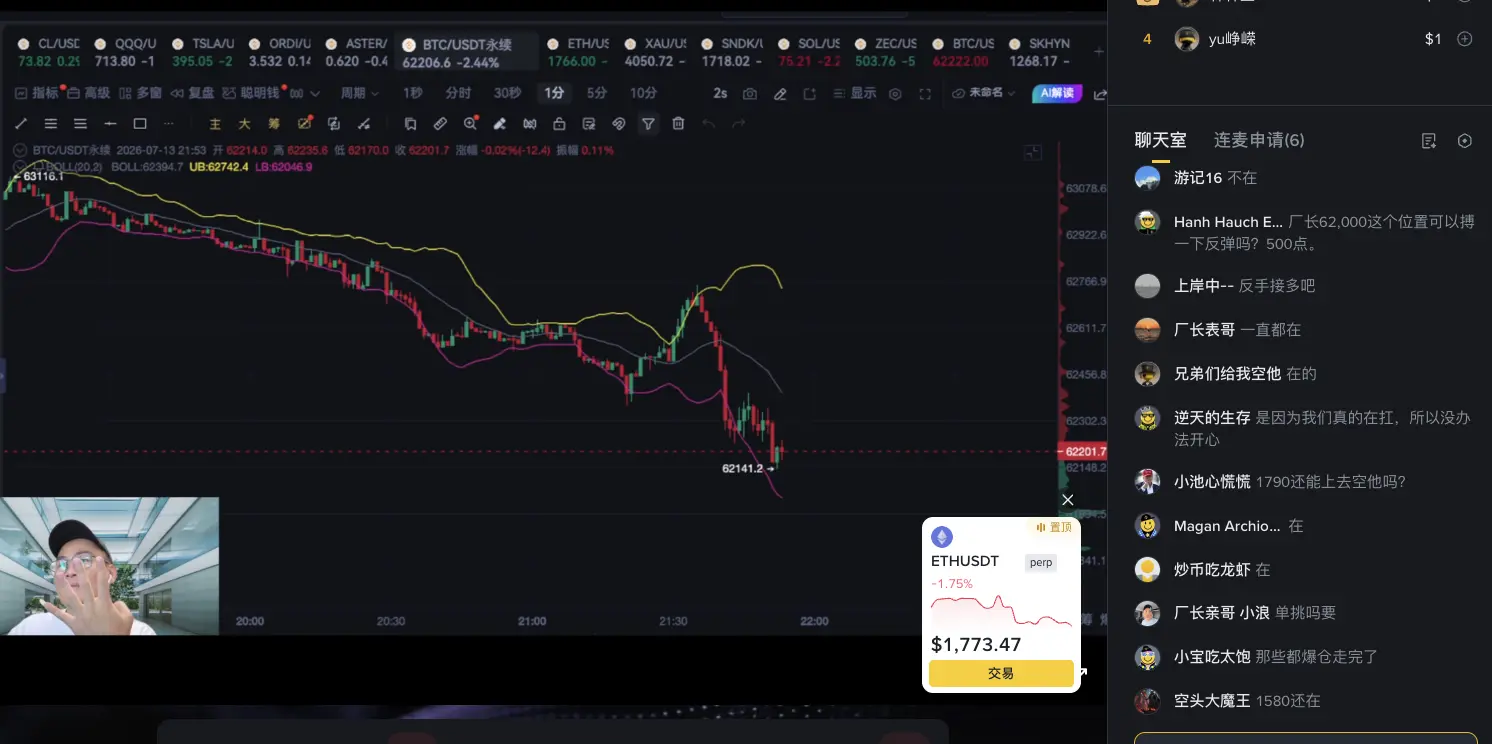This screenshot has height=744, width=1492.
Task: Switch to the 连麦申请(6) tab
Action: point(1259,140)
